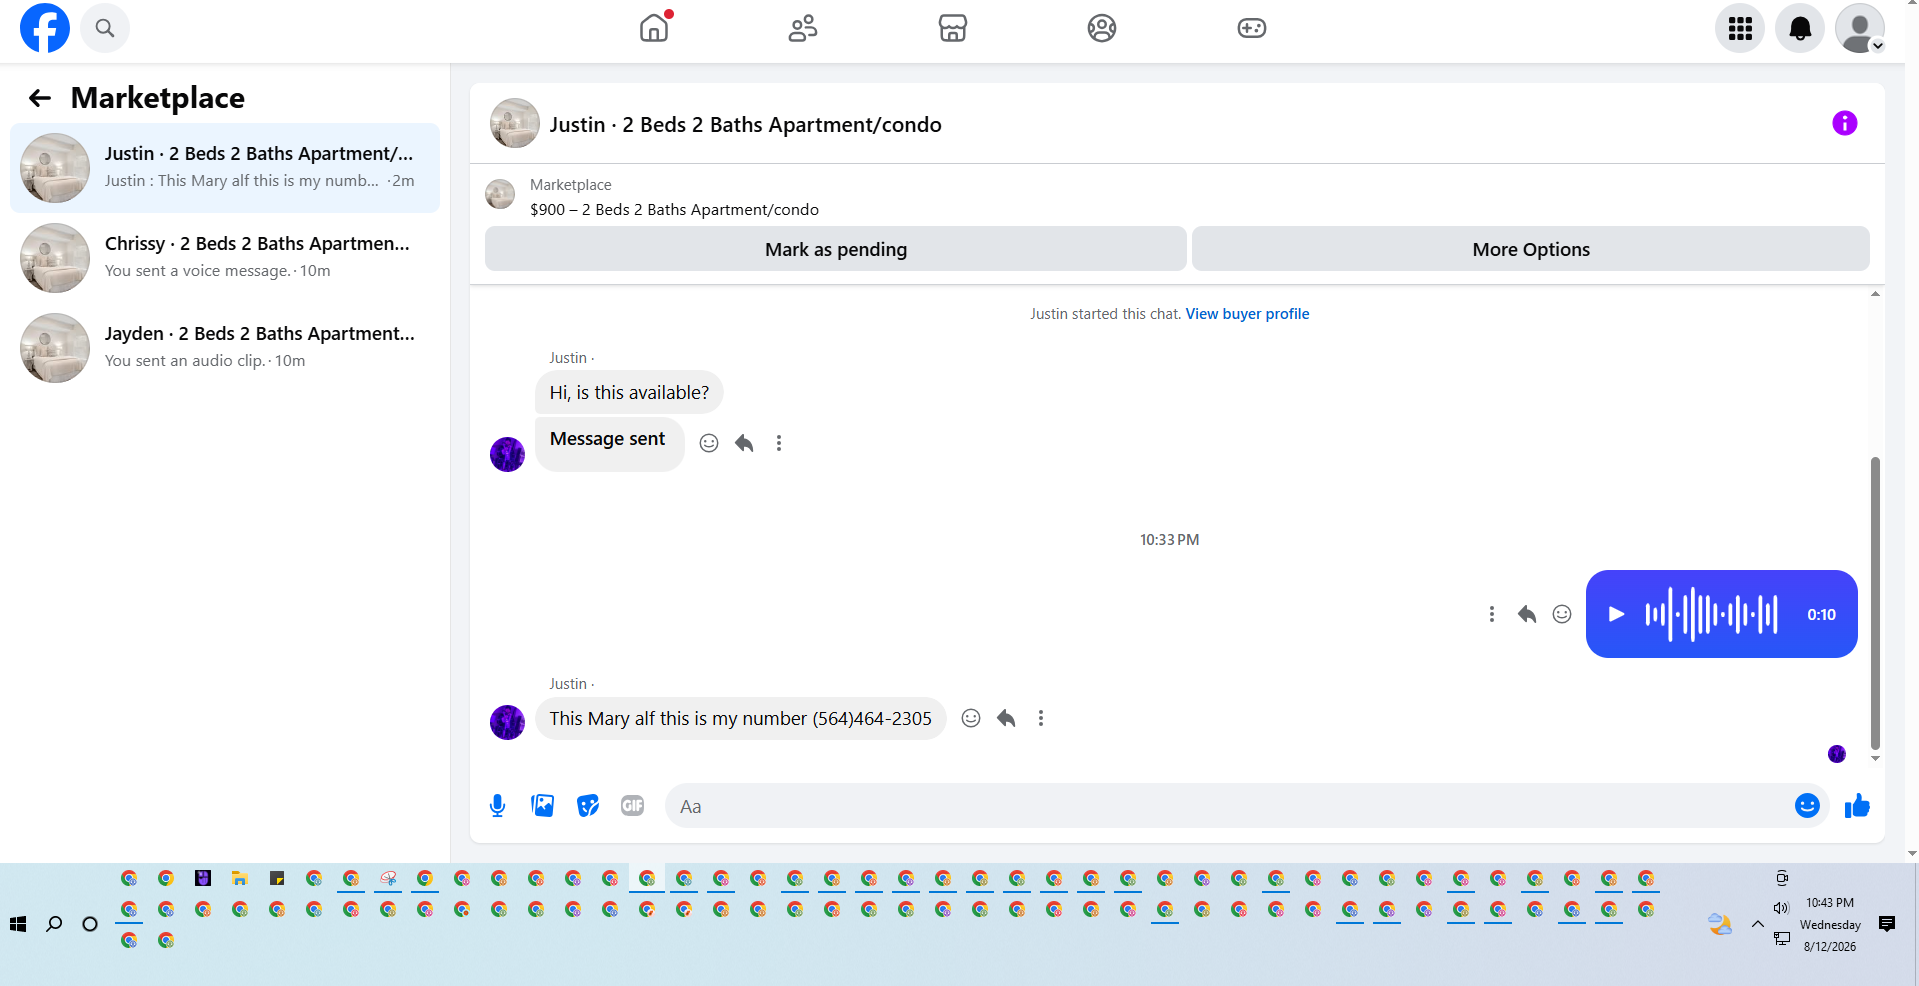The width and height of the screenshot is (1919, 986).
Task: Open more menu for the voice message
Action: click(1492, 614)
